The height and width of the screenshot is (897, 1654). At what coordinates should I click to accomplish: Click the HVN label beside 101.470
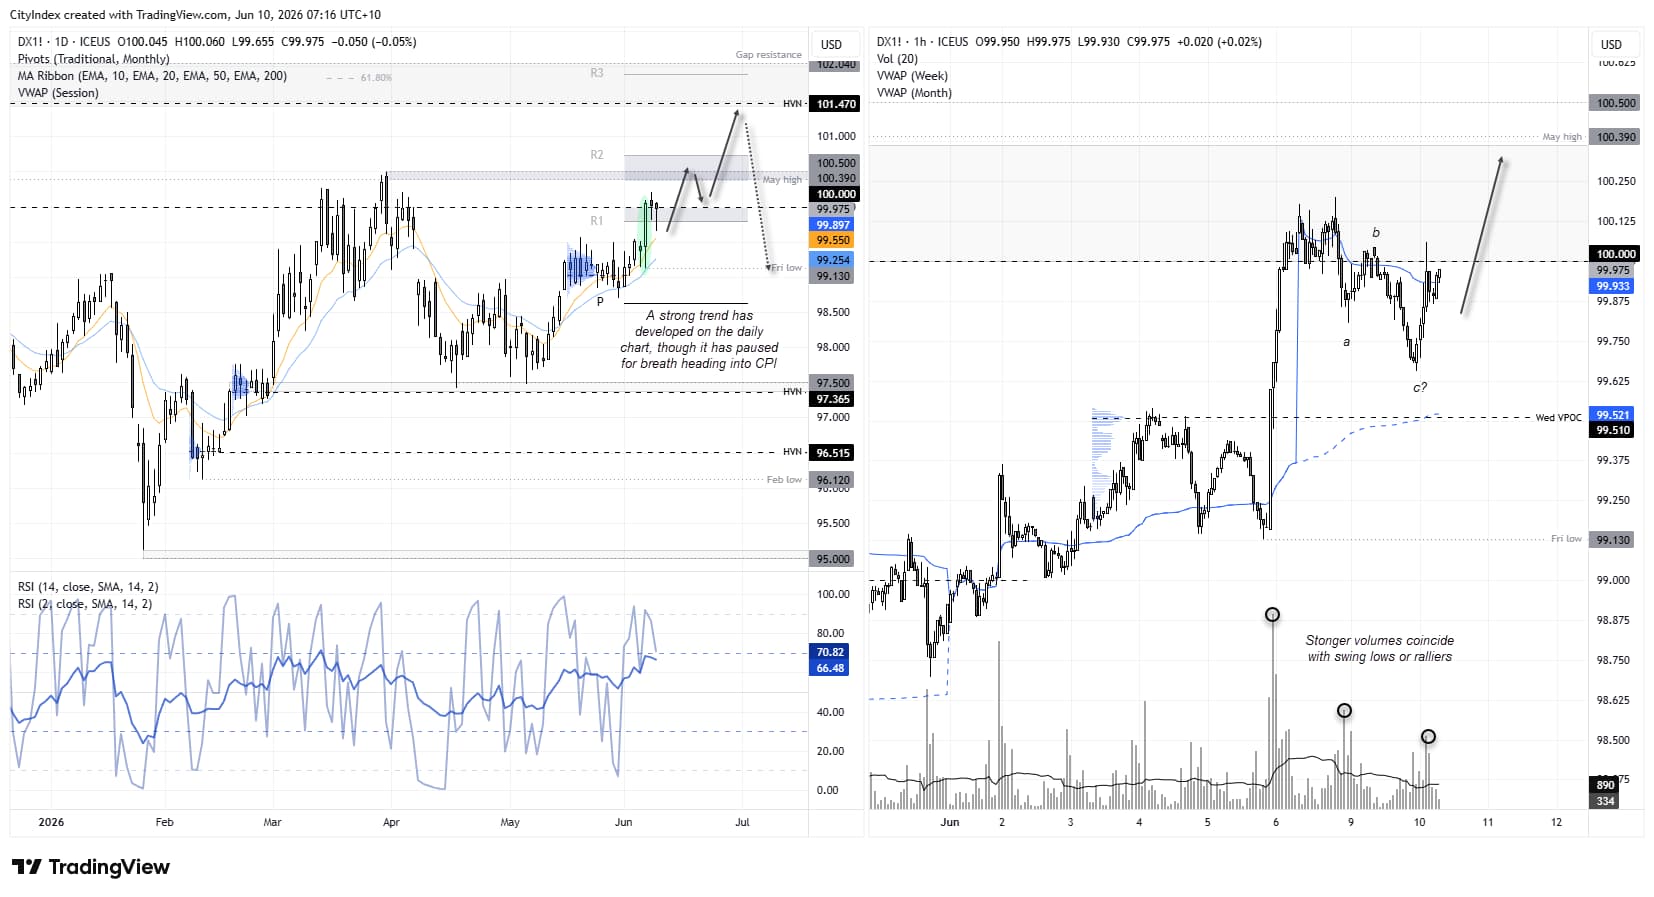pyautogui.click(x=793, y=104)
